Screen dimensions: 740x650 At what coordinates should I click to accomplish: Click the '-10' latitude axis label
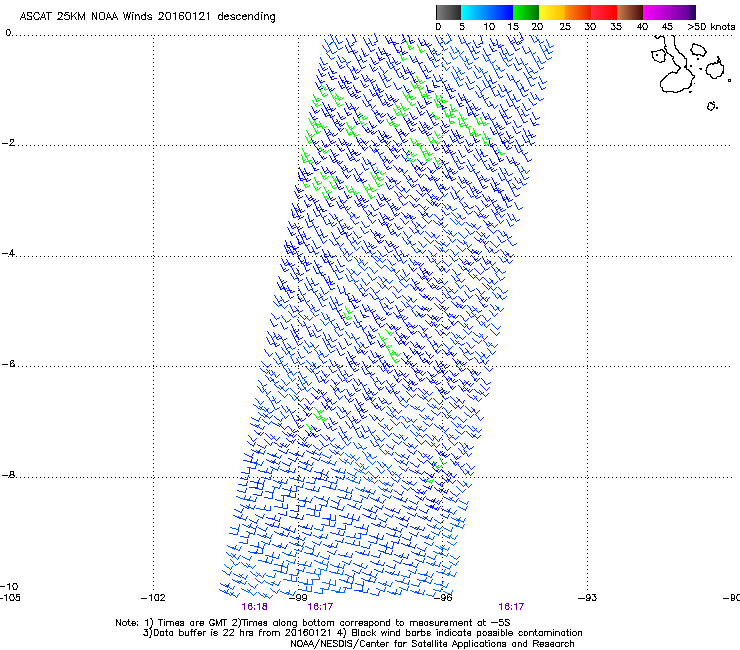click(x=9, y=586)
